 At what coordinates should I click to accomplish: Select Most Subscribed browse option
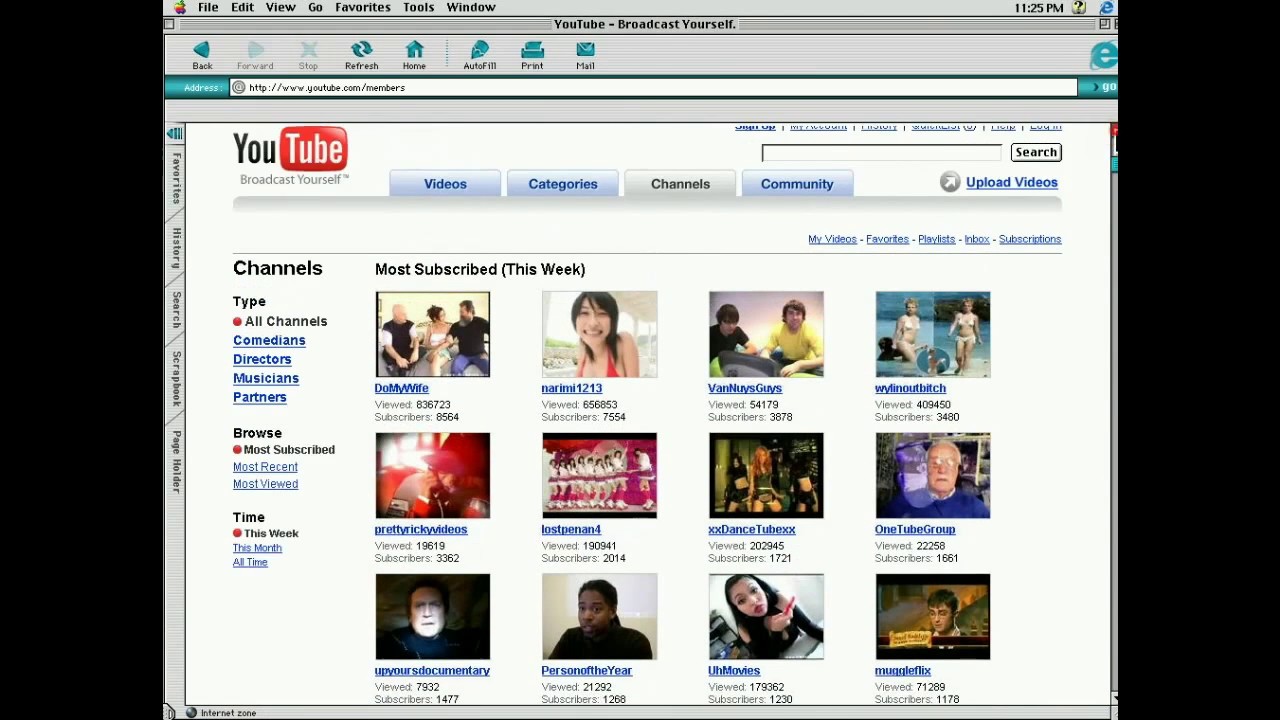289,450
